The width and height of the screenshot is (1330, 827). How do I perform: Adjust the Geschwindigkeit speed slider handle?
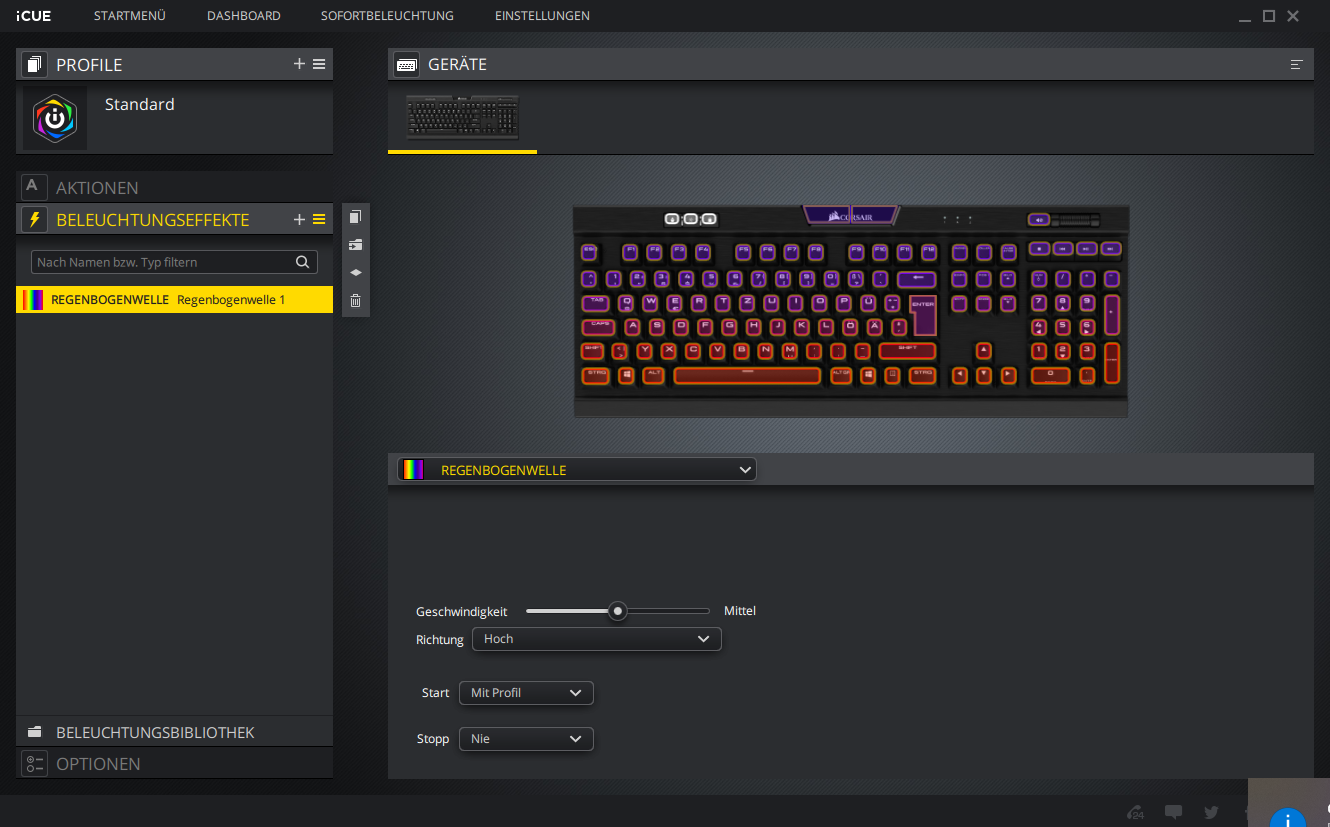click(x=618, y=611)
